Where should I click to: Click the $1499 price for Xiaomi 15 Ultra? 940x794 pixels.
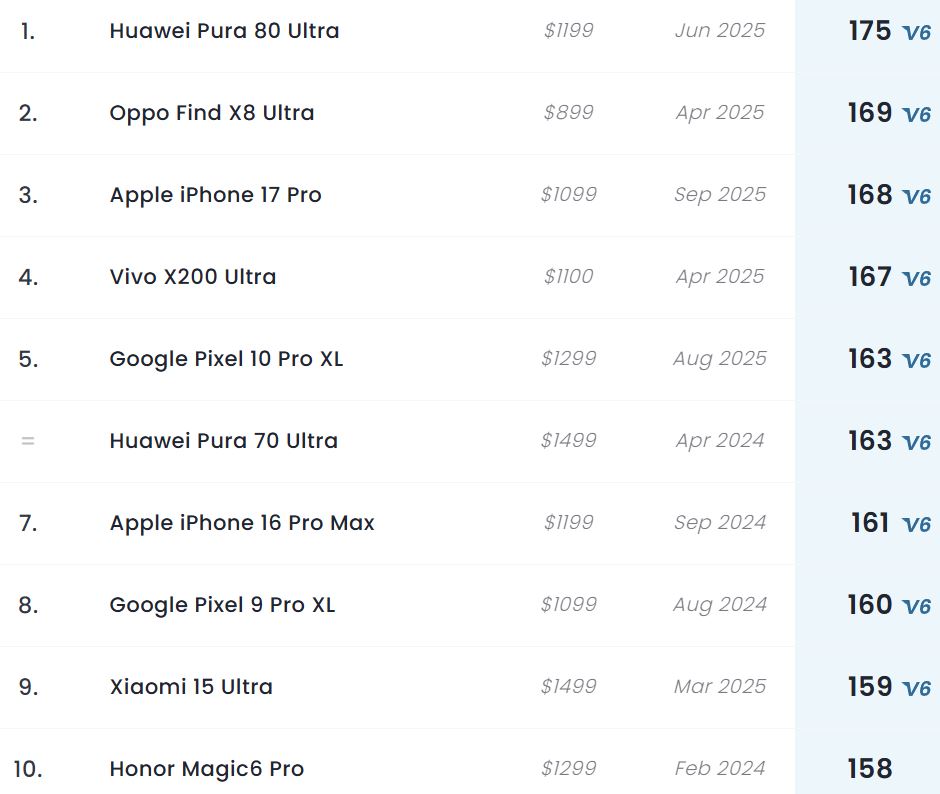pos(568,686)
